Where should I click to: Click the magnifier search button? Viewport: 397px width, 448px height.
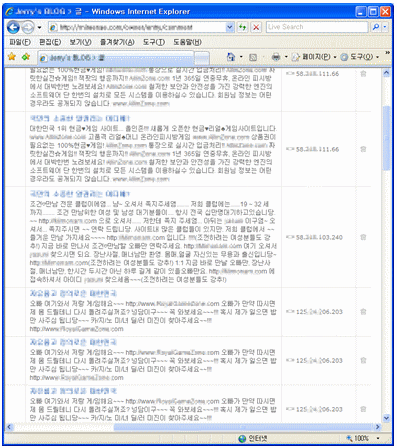coord(376,27)
